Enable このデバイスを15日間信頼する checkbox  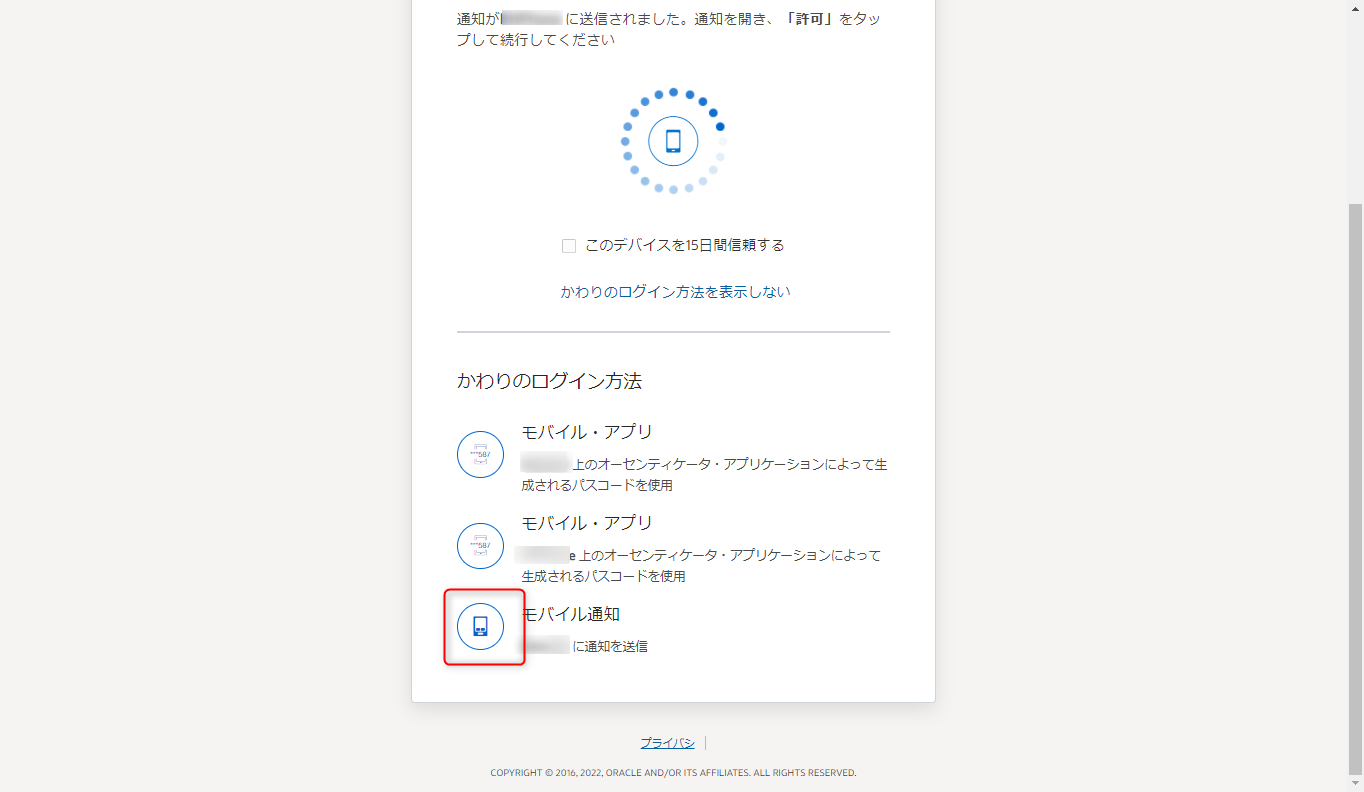pyautogui.click(x=569, y=246)
